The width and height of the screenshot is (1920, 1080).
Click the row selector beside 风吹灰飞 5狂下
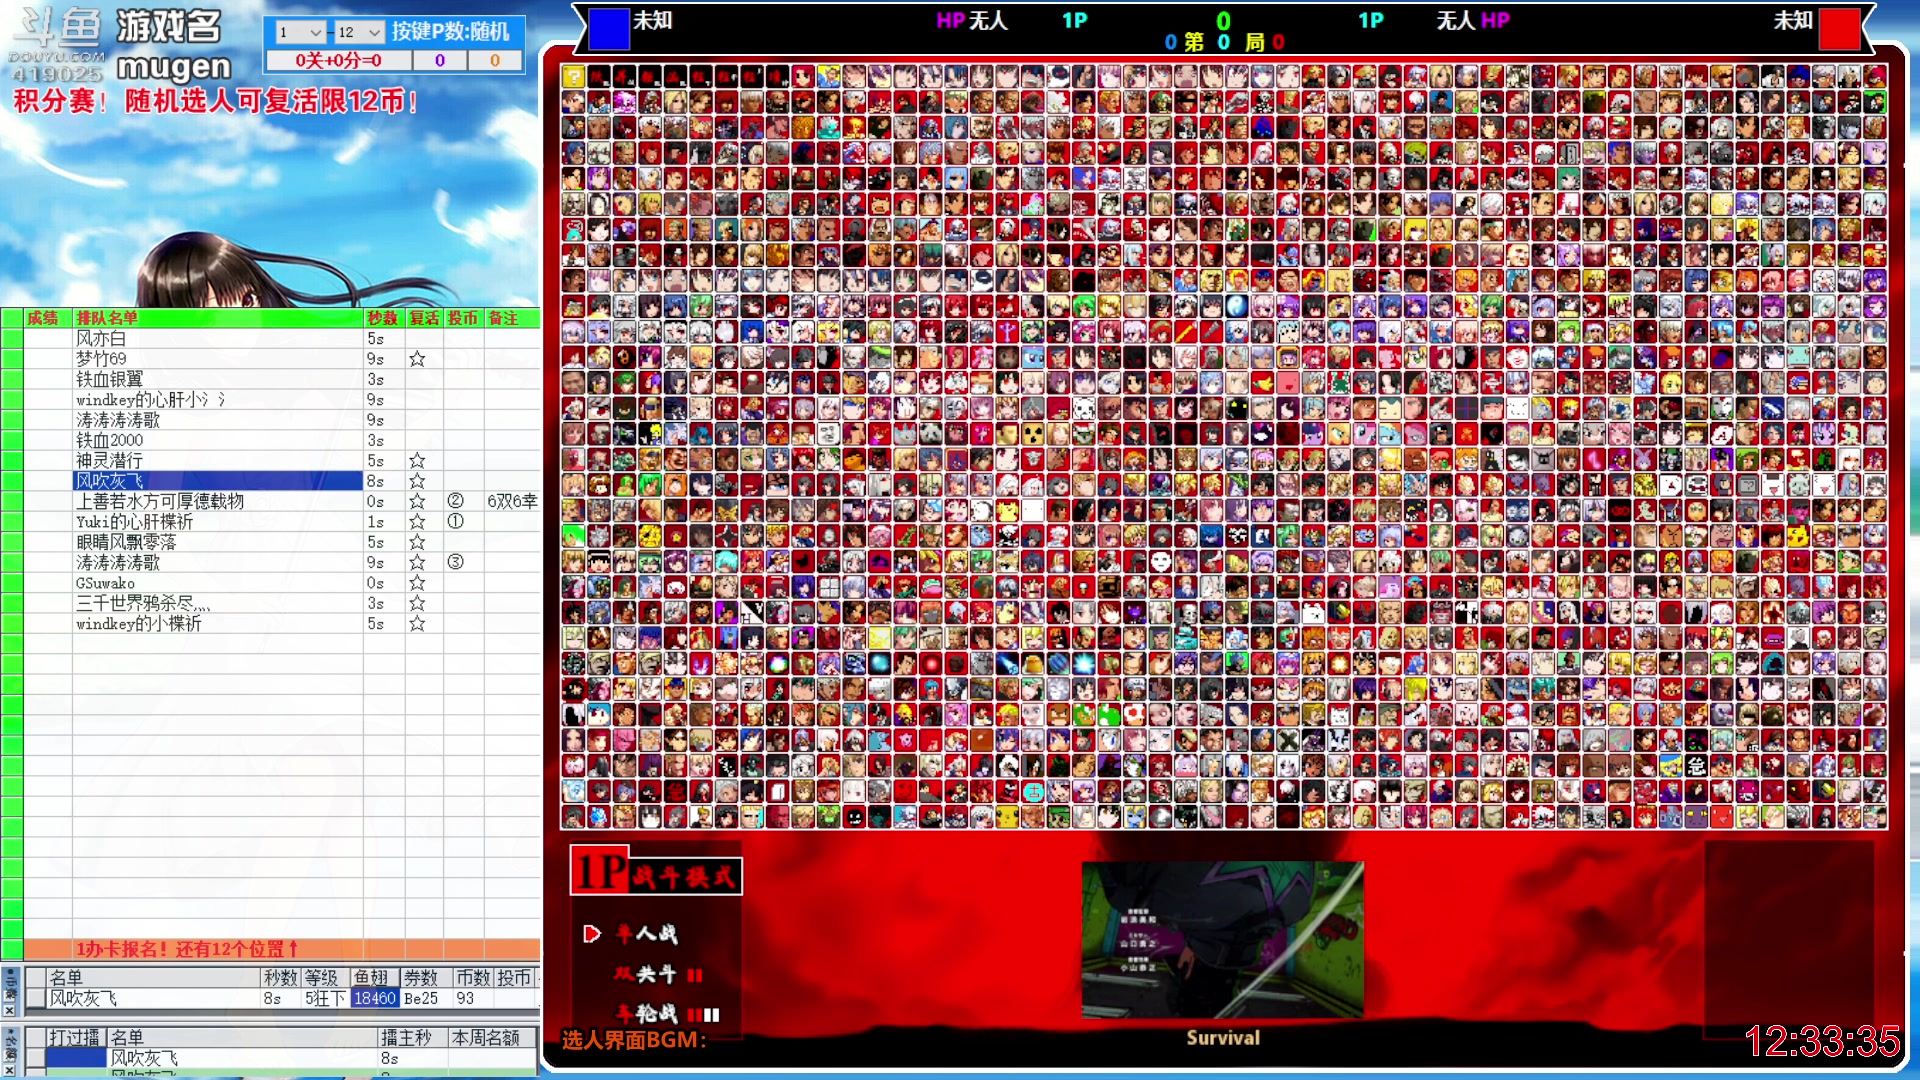[36, 999]
